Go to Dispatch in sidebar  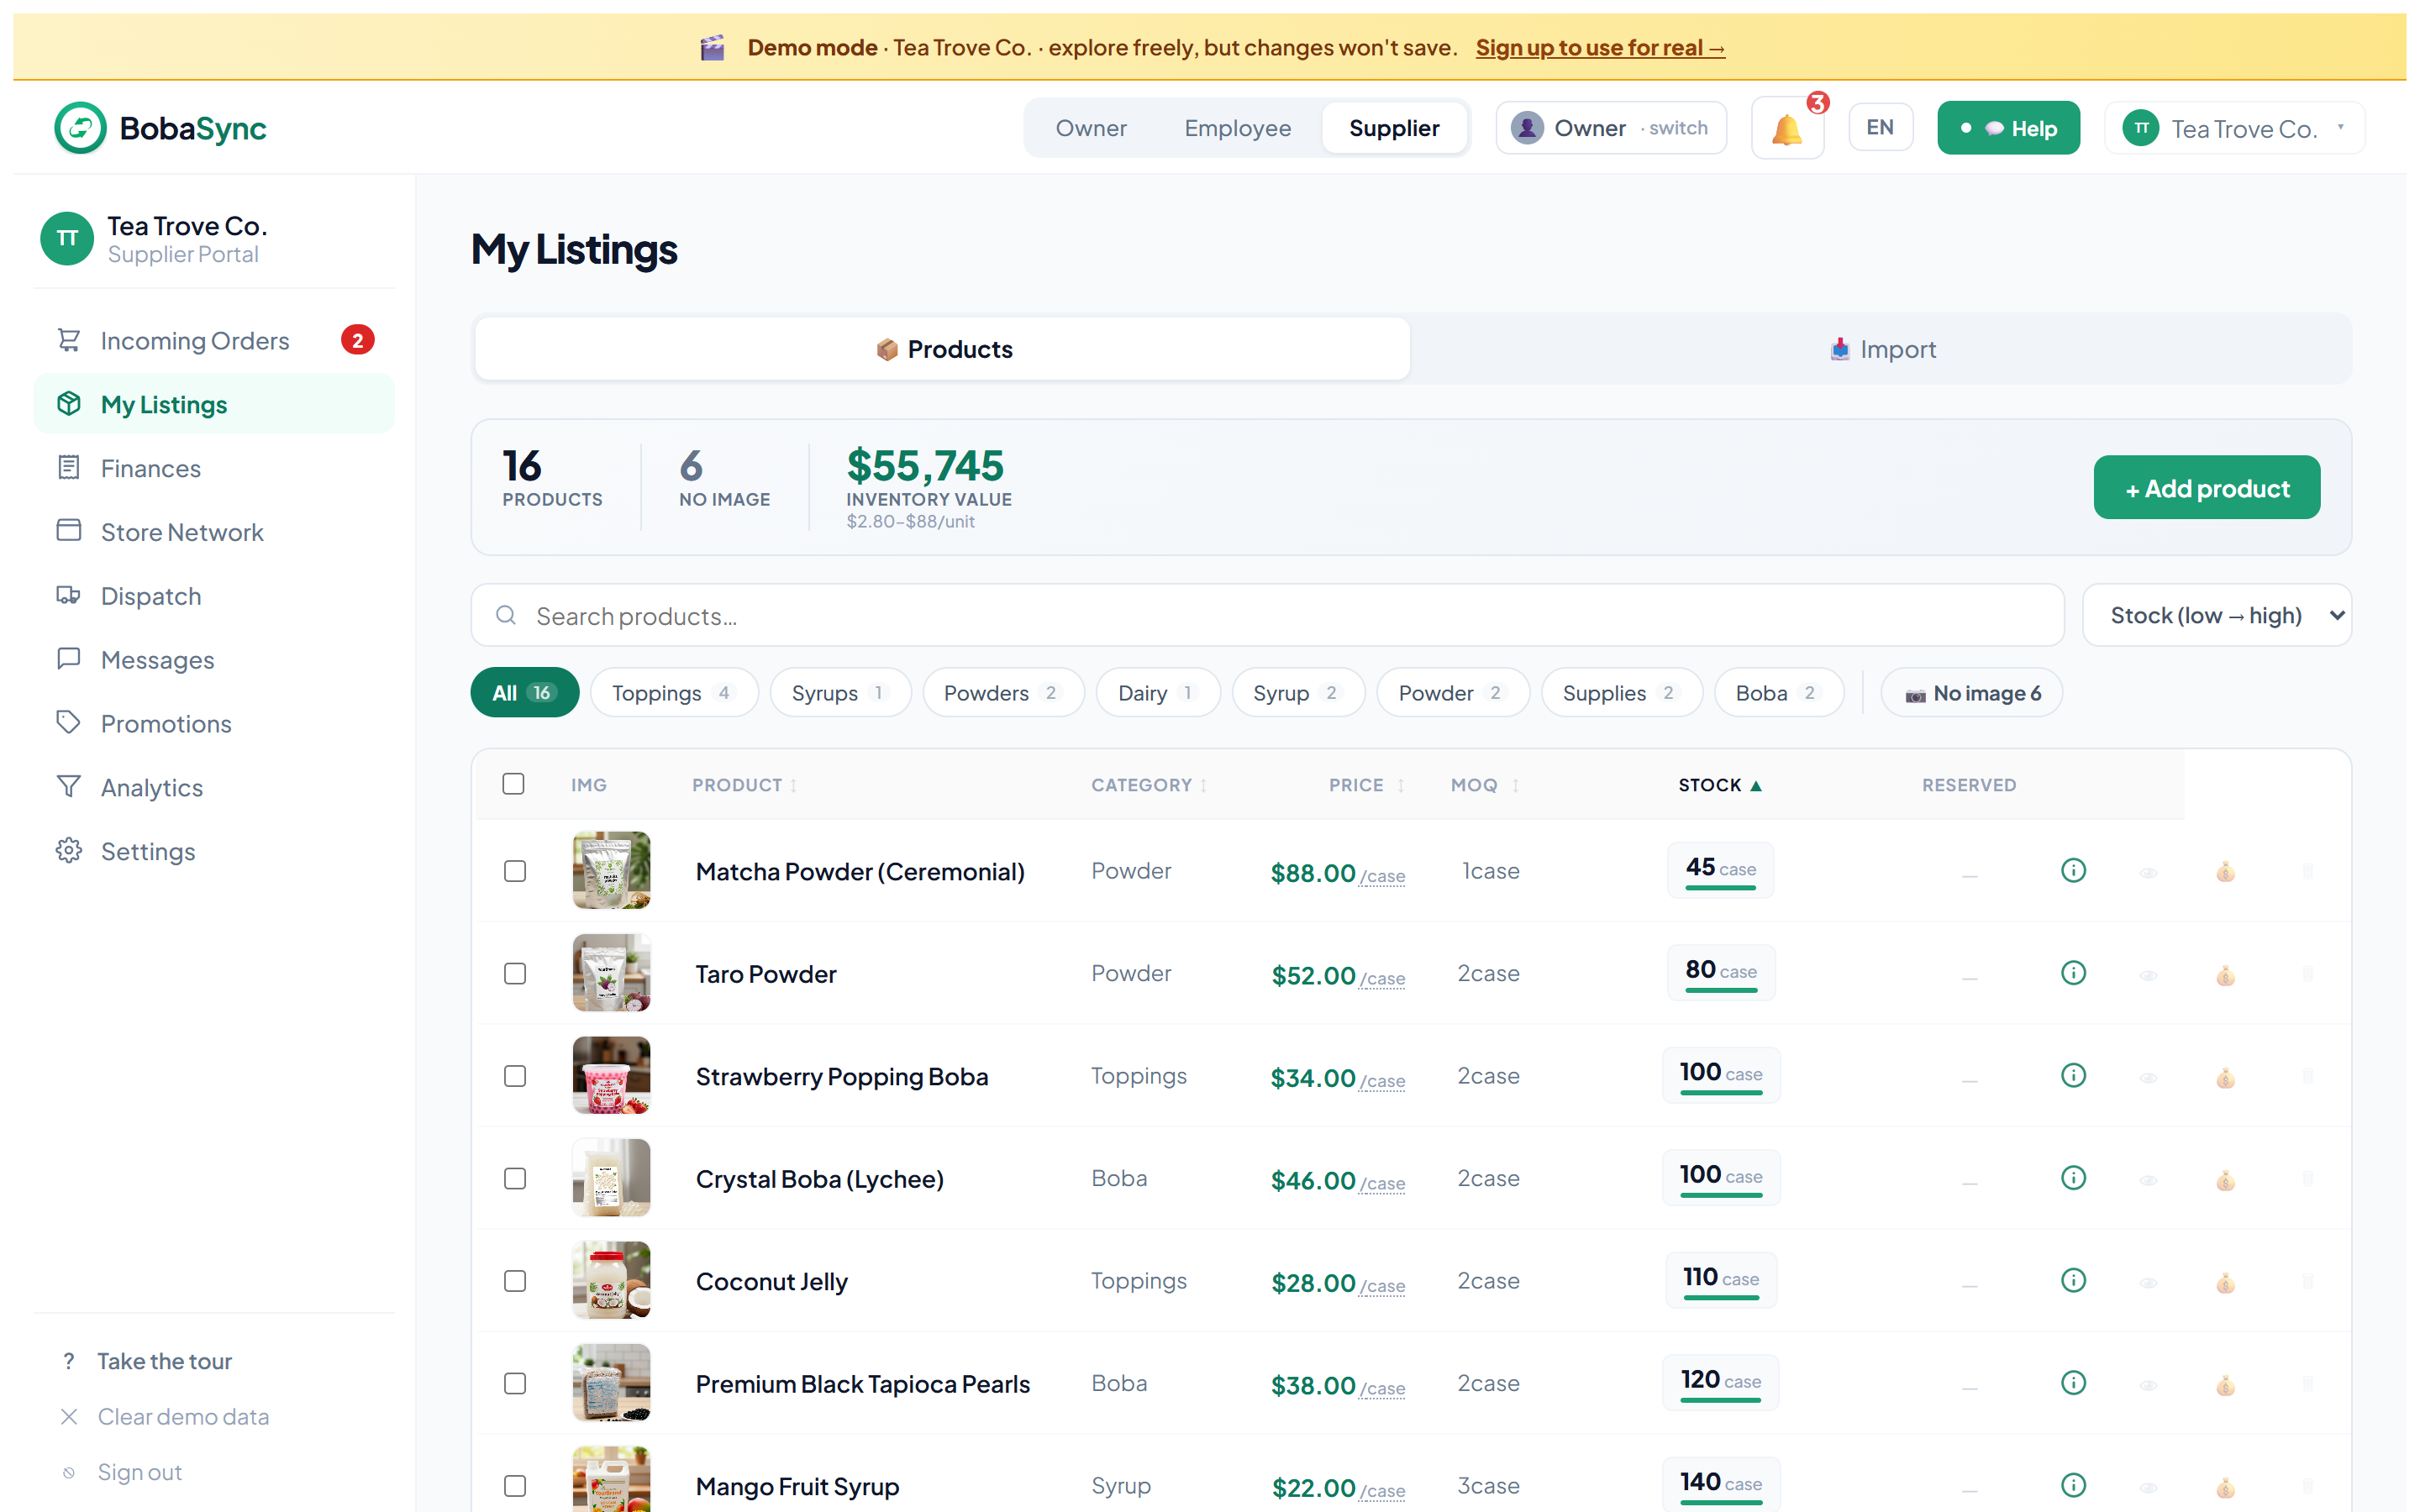tap(214, 596)
